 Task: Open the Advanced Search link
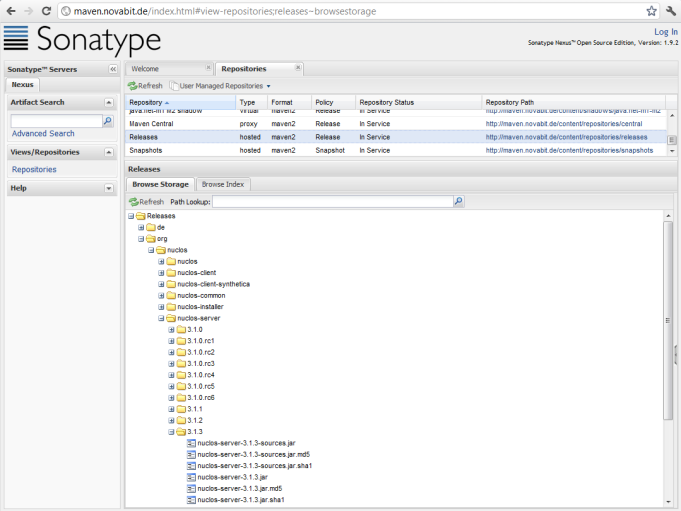point(43,133)
